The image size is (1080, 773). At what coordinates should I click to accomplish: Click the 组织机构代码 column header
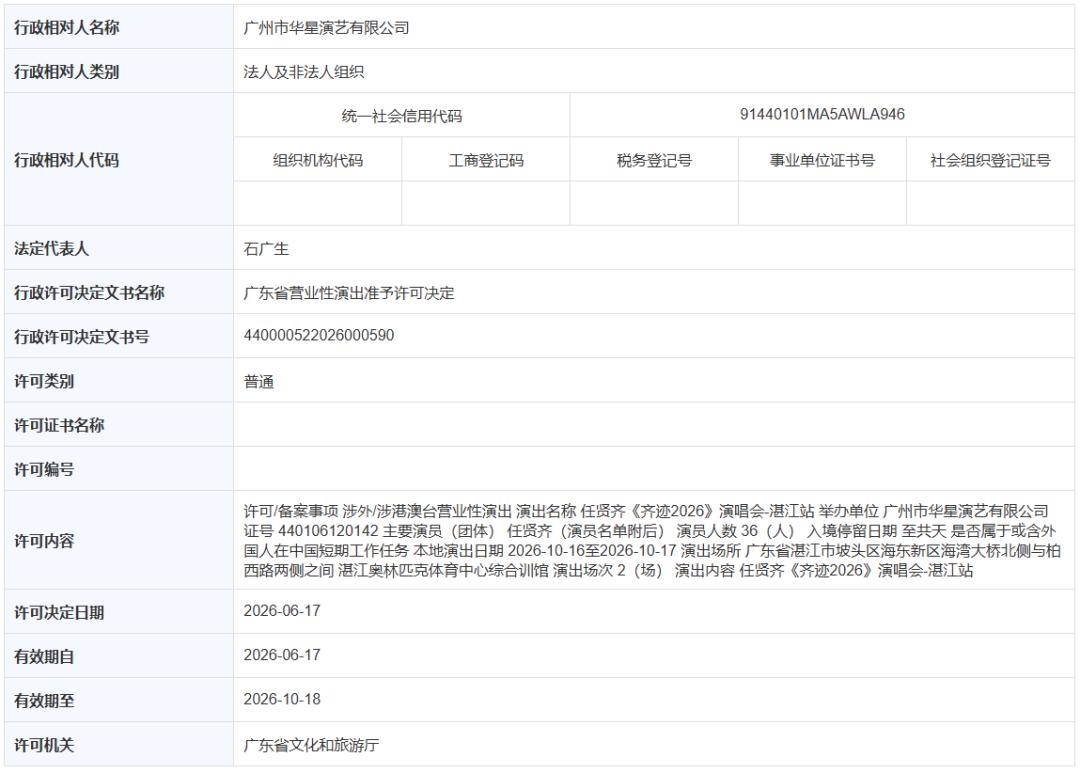point(318,160)
